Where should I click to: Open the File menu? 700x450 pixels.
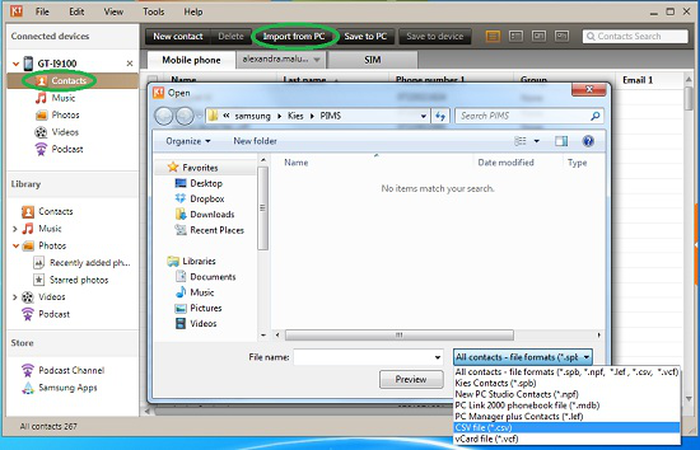coord(42,12)
